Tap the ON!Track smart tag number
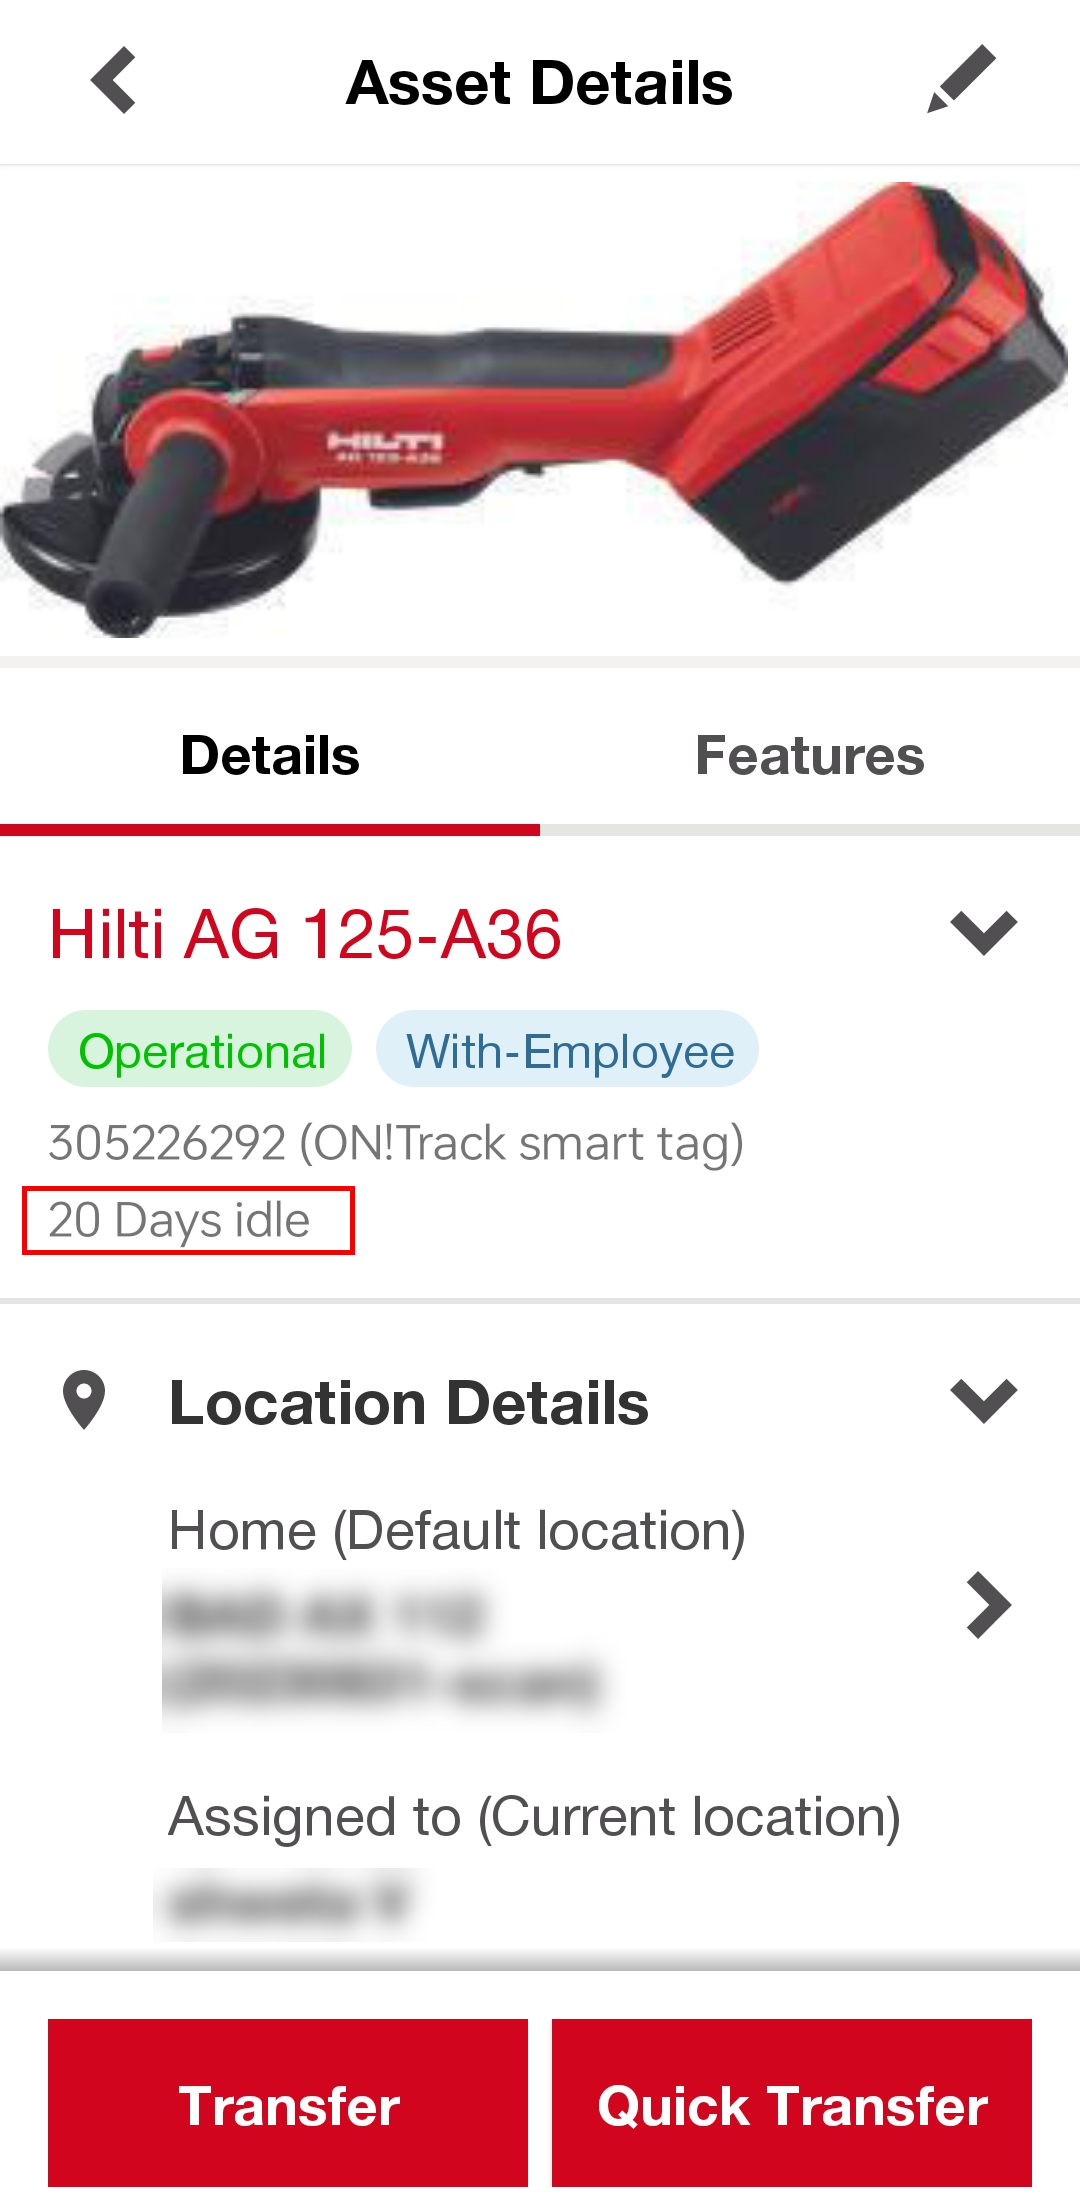1080x2195 pixels. point(395,1143)
